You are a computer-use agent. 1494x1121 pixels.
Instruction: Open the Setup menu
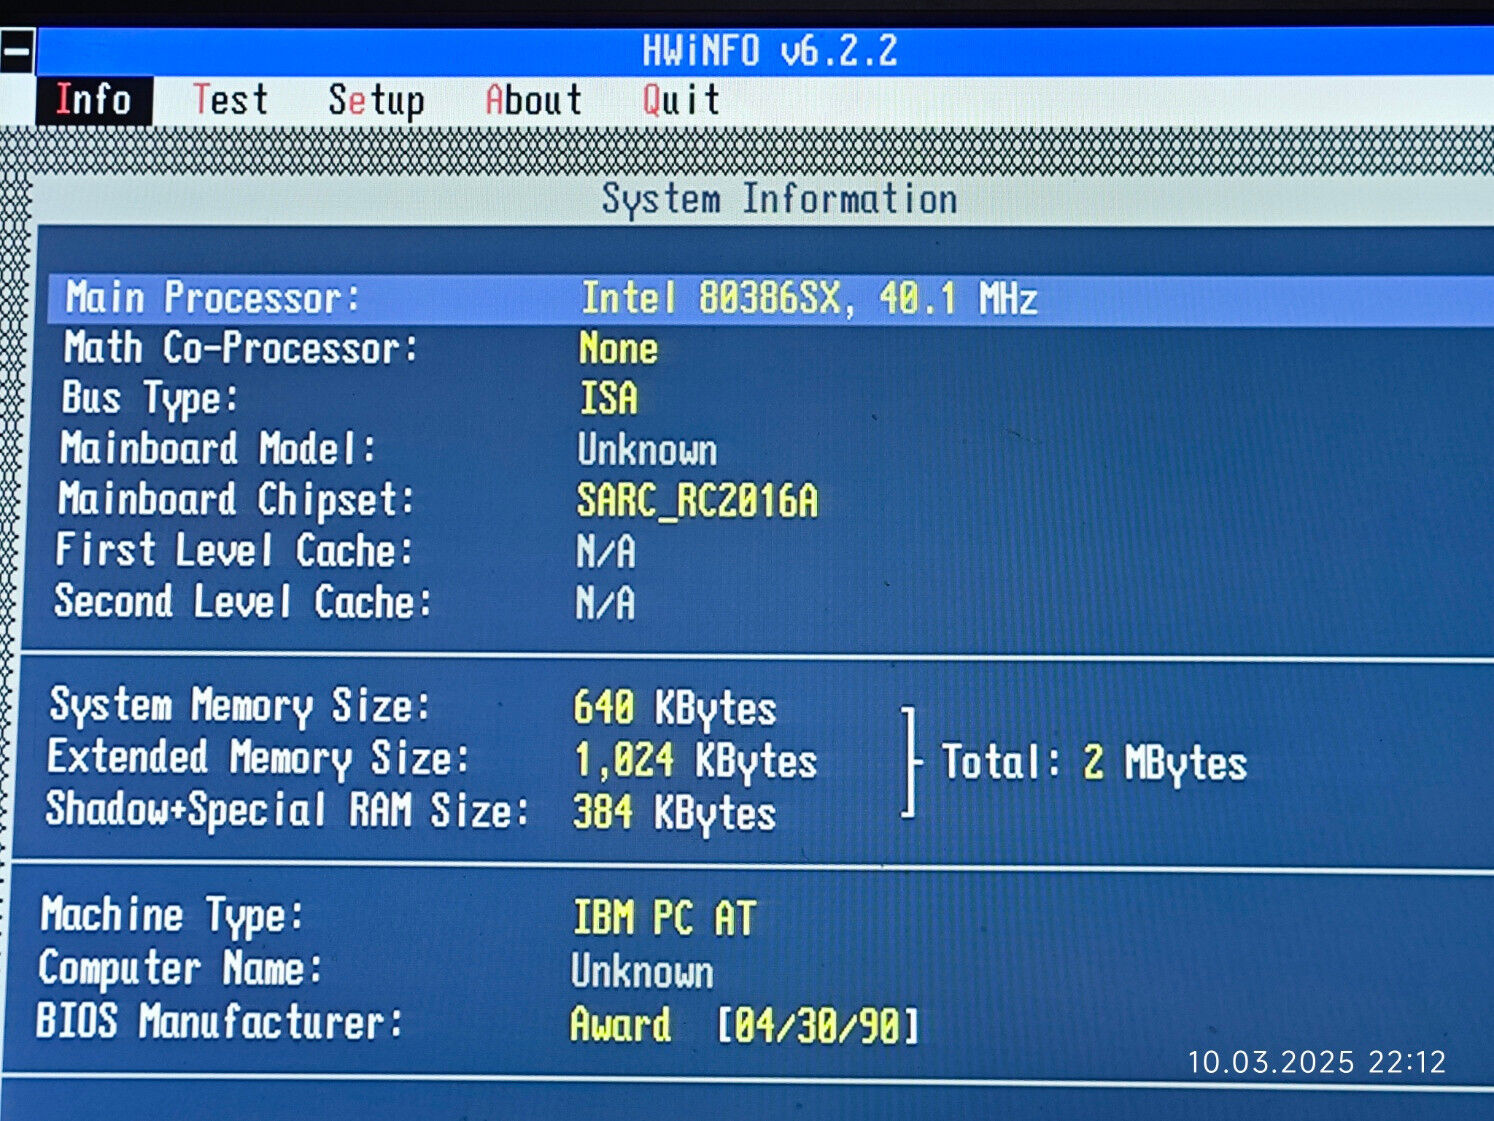pyautogui.click(x=377, y=101)
